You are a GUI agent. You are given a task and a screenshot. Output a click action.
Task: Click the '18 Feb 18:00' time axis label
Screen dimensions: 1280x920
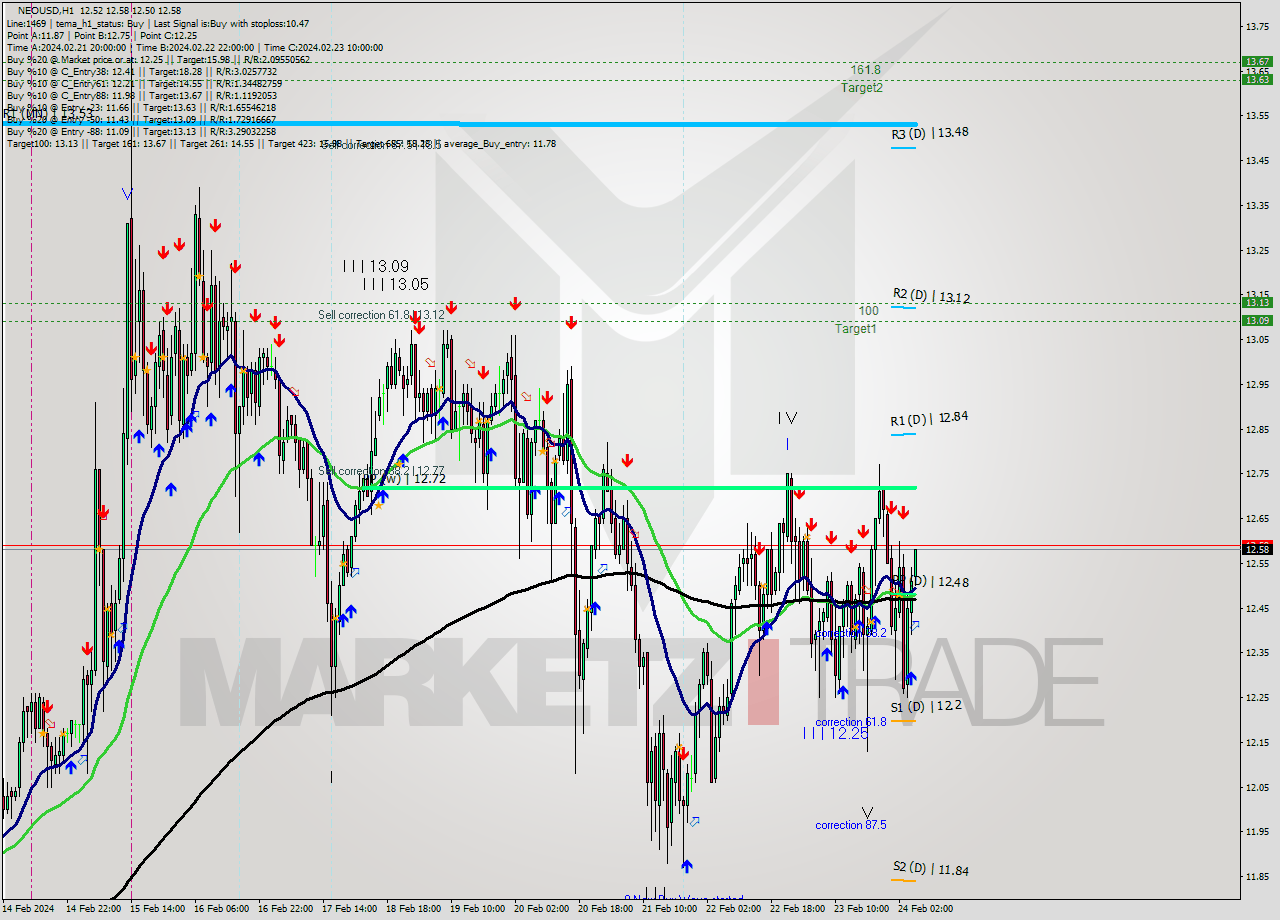(415, 909)
